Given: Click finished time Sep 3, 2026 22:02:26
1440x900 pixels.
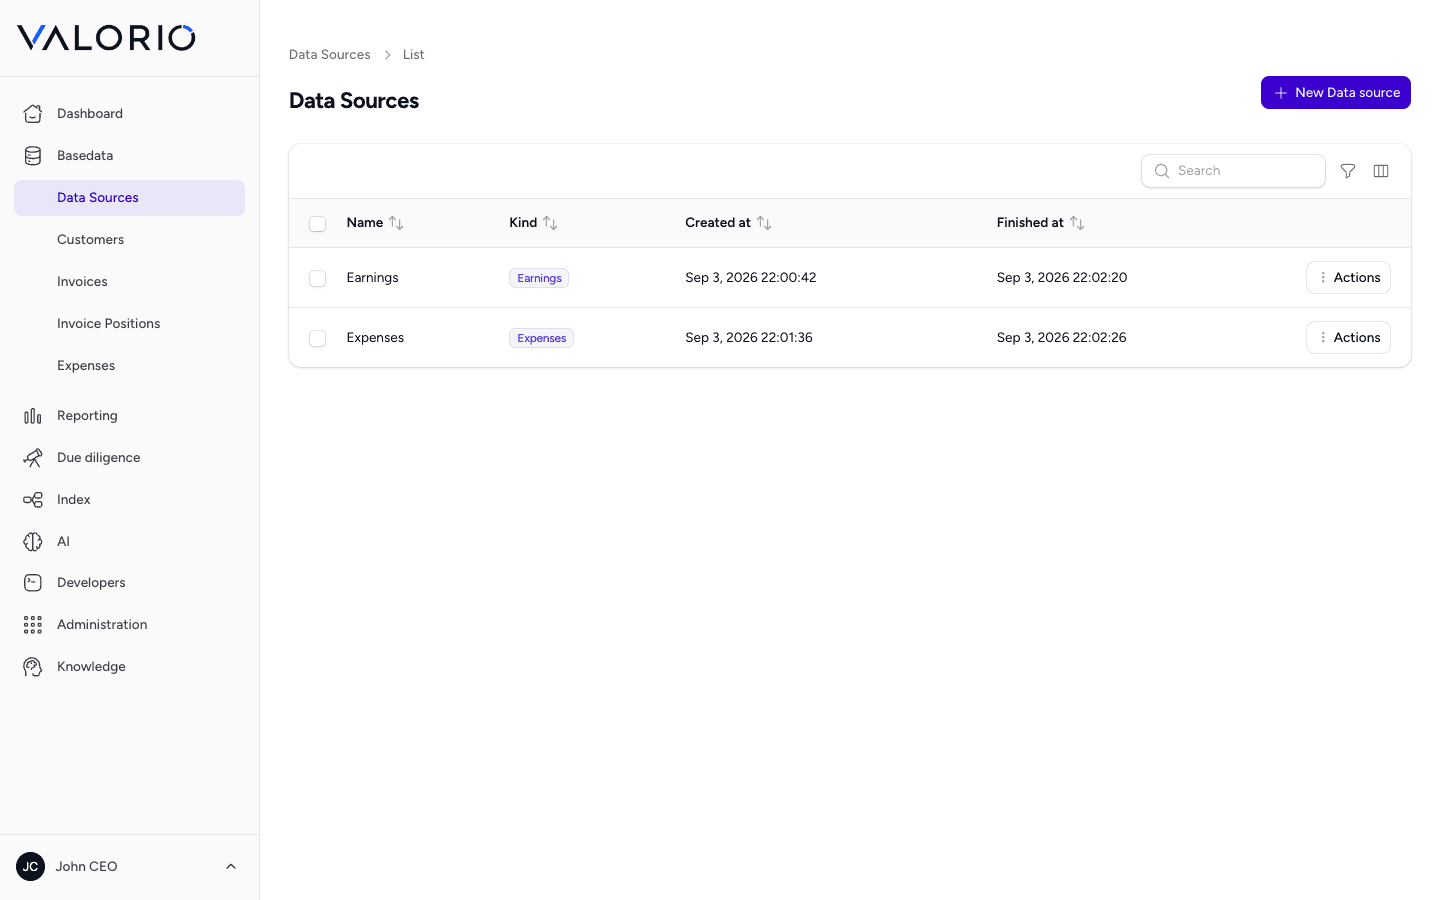Looking at the screenshot, I should 1062,338.
